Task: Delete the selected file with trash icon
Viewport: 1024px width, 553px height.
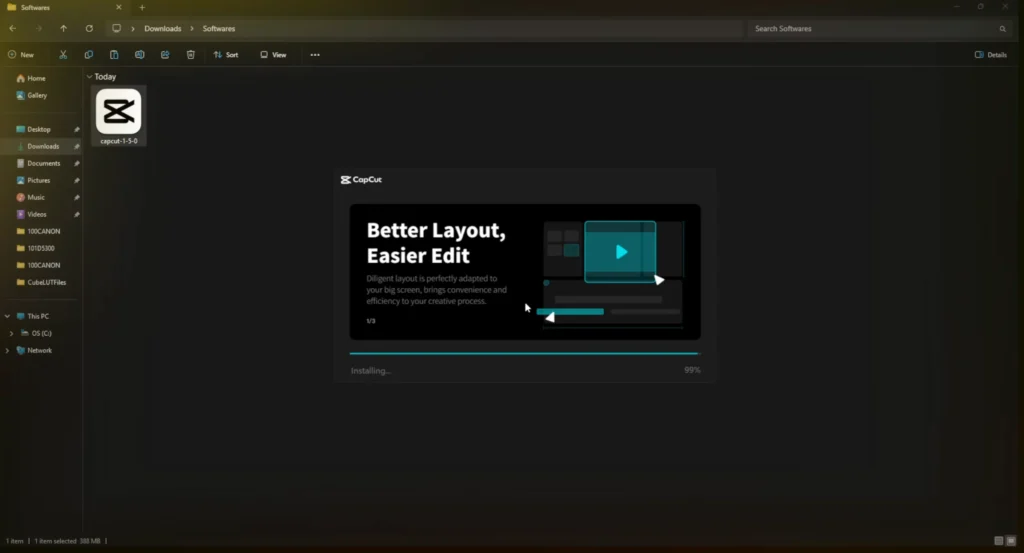Action: 191,55
